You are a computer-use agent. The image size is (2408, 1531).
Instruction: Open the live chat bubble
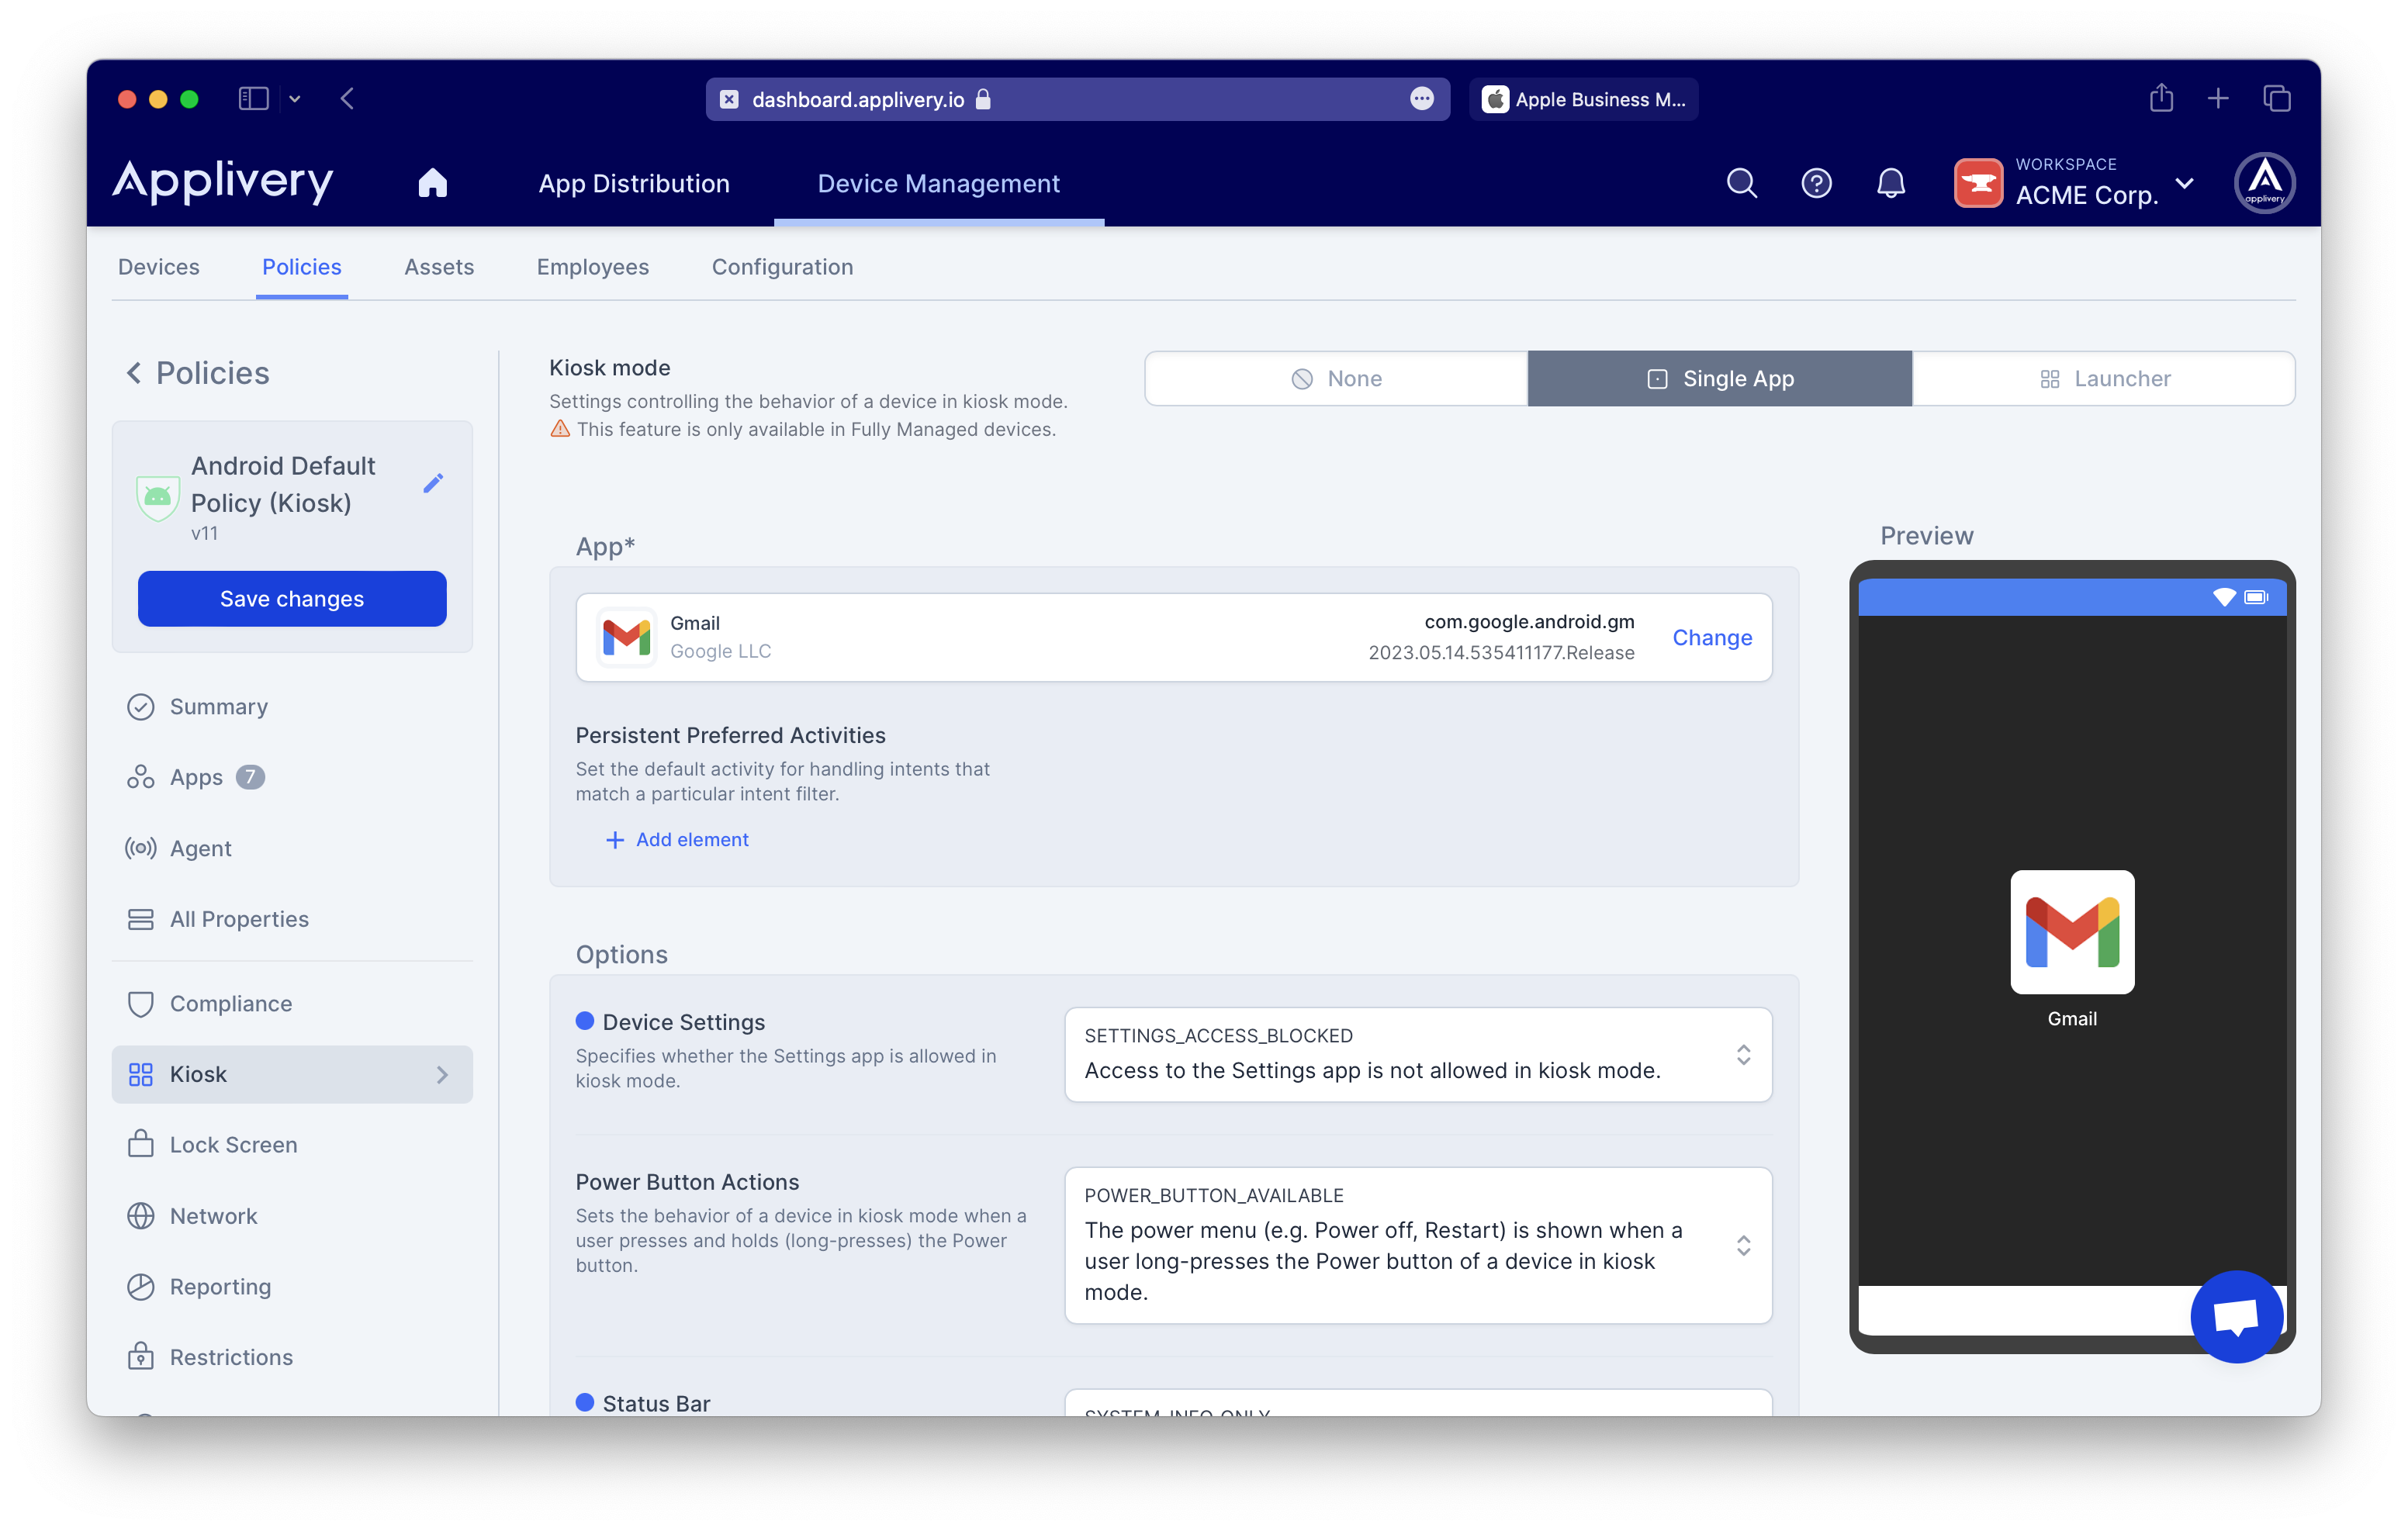point(2236,1316)
